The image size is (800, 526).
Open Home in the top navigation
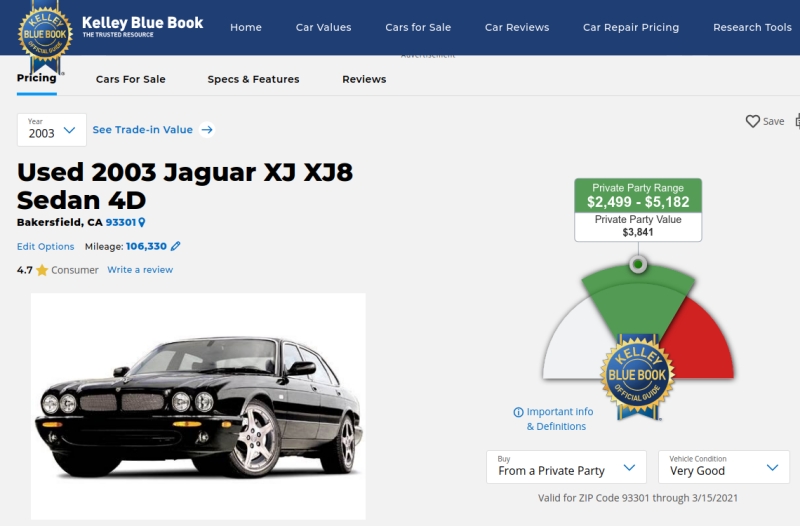pyautogui.click(x=246, y=28)
